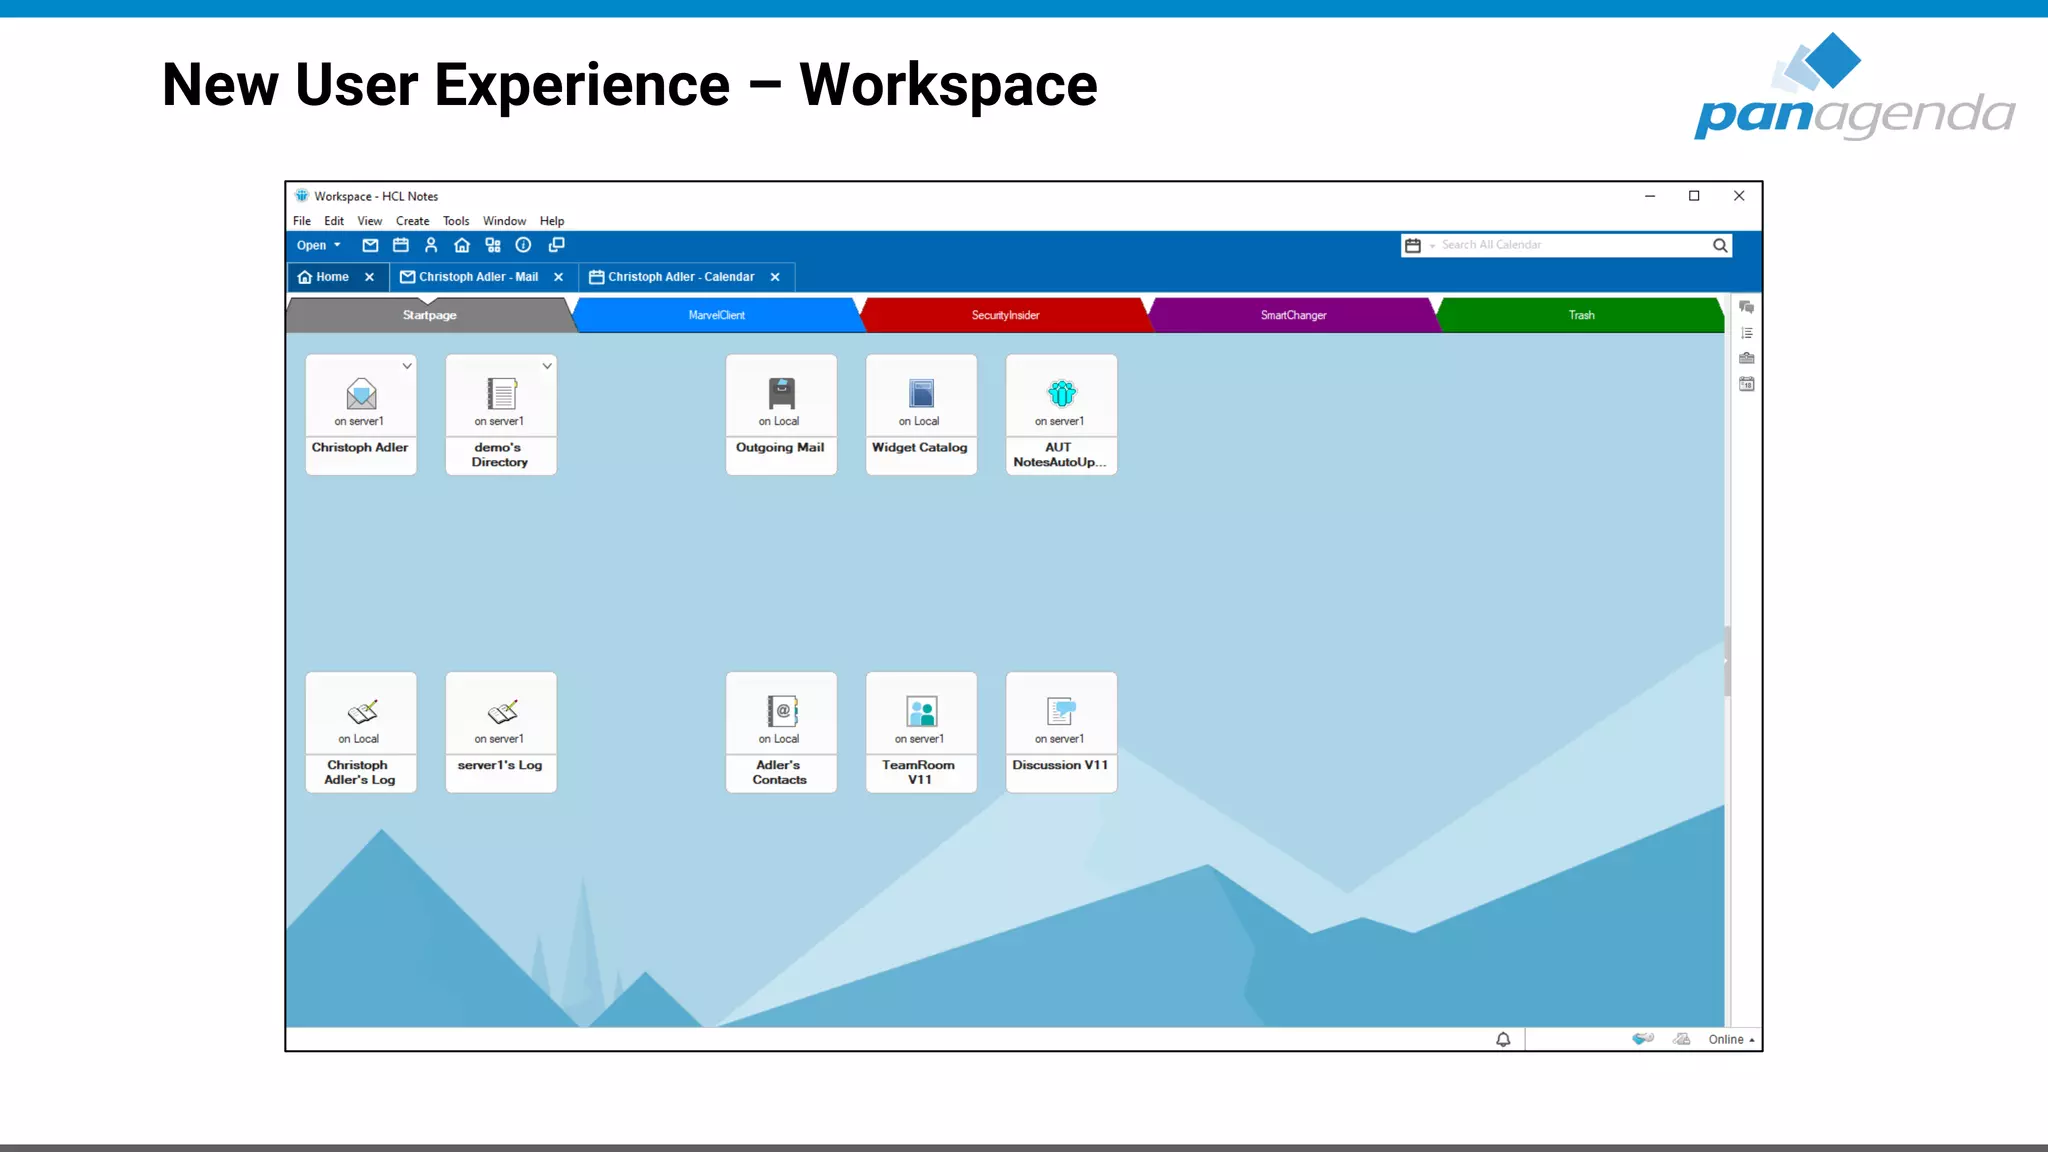Open the Mail toolbar icon
Viewport: 2048px width, 1152px height.
coord(370,245)
